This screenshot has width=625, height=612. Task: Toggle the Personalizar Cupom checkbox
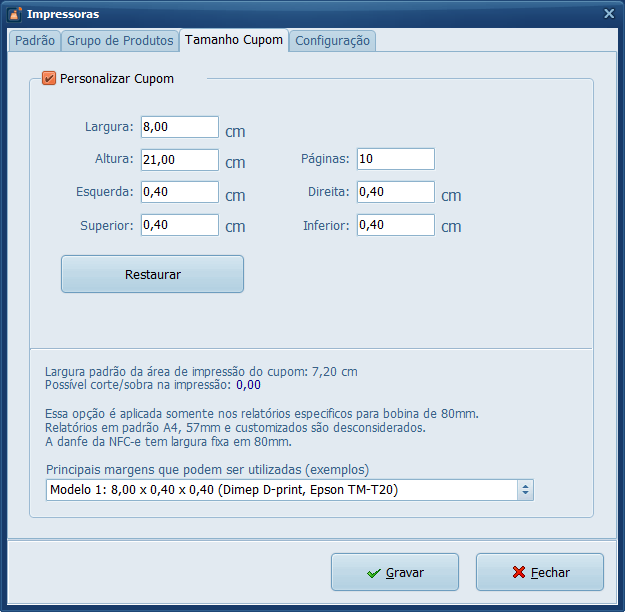point(49,78)
